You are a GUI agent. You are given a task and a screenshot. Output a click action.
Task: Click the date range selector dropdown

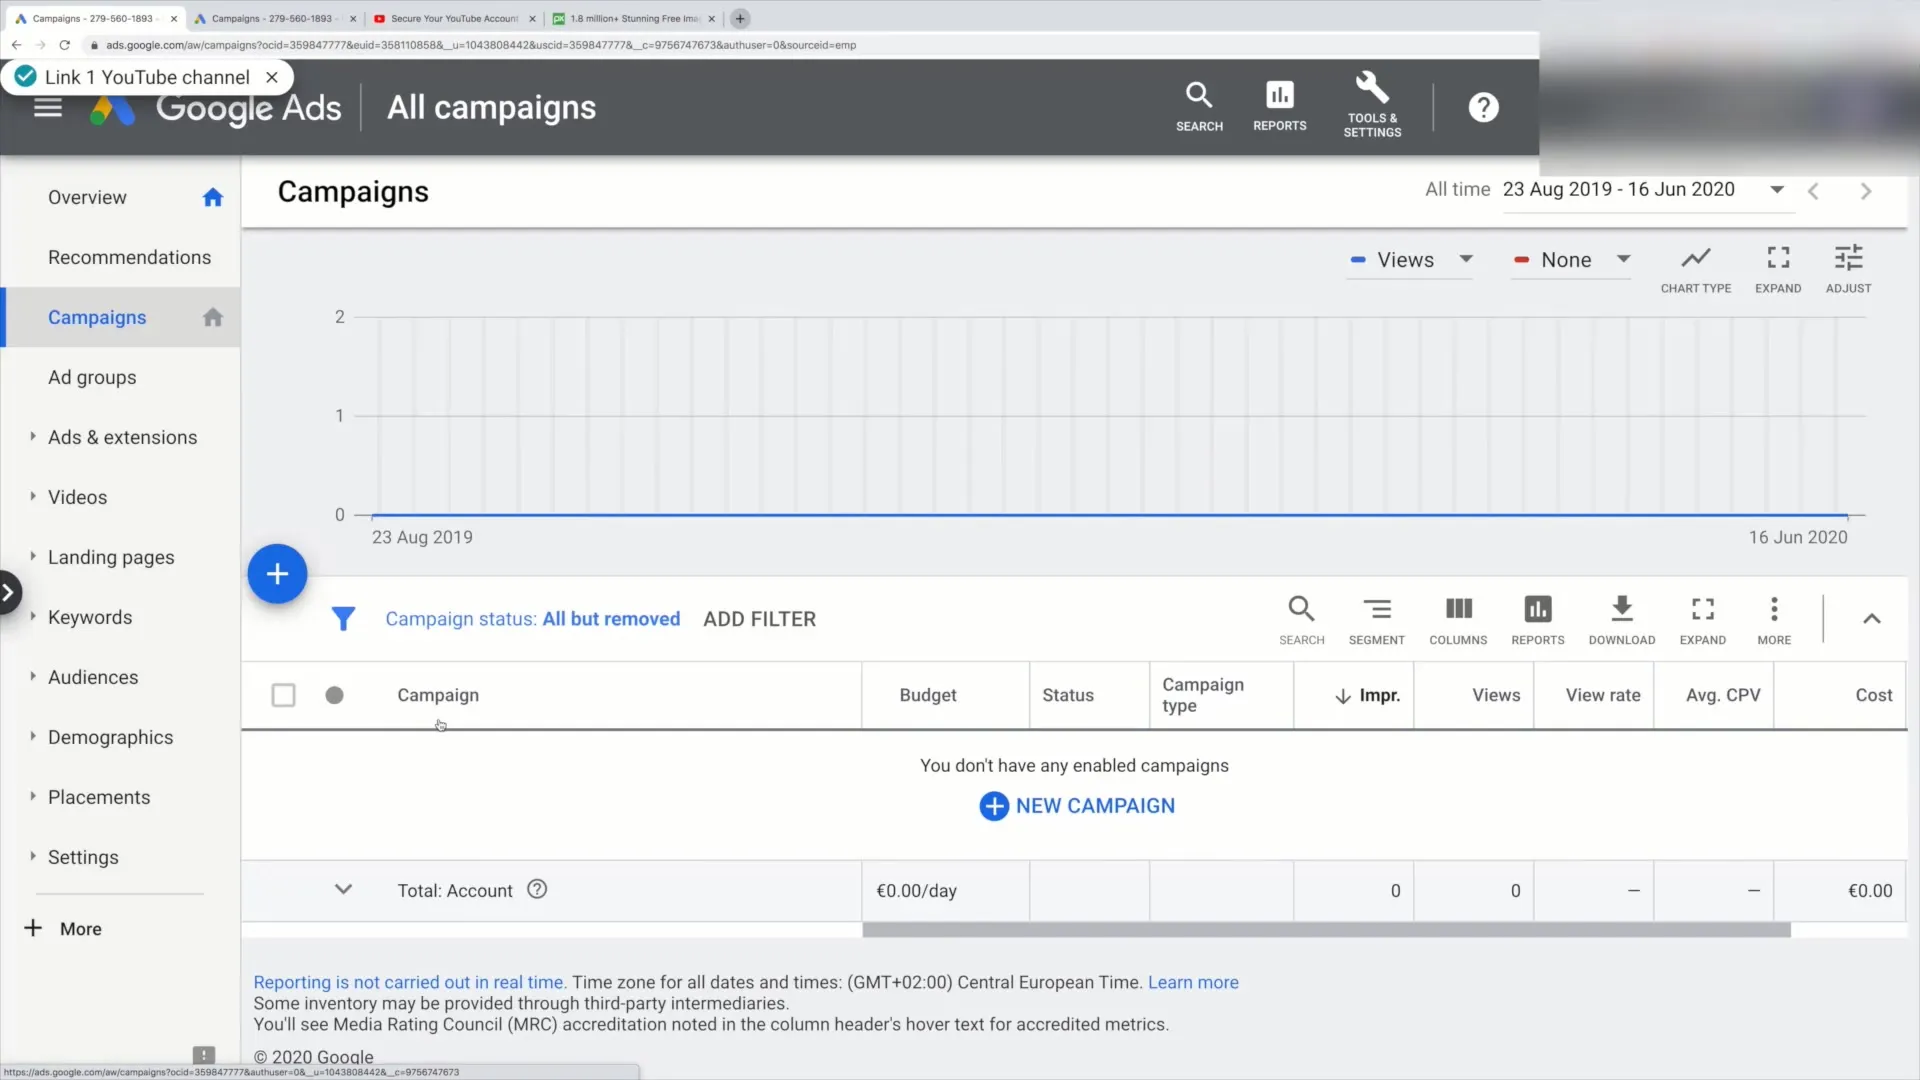click(1779, 190)
